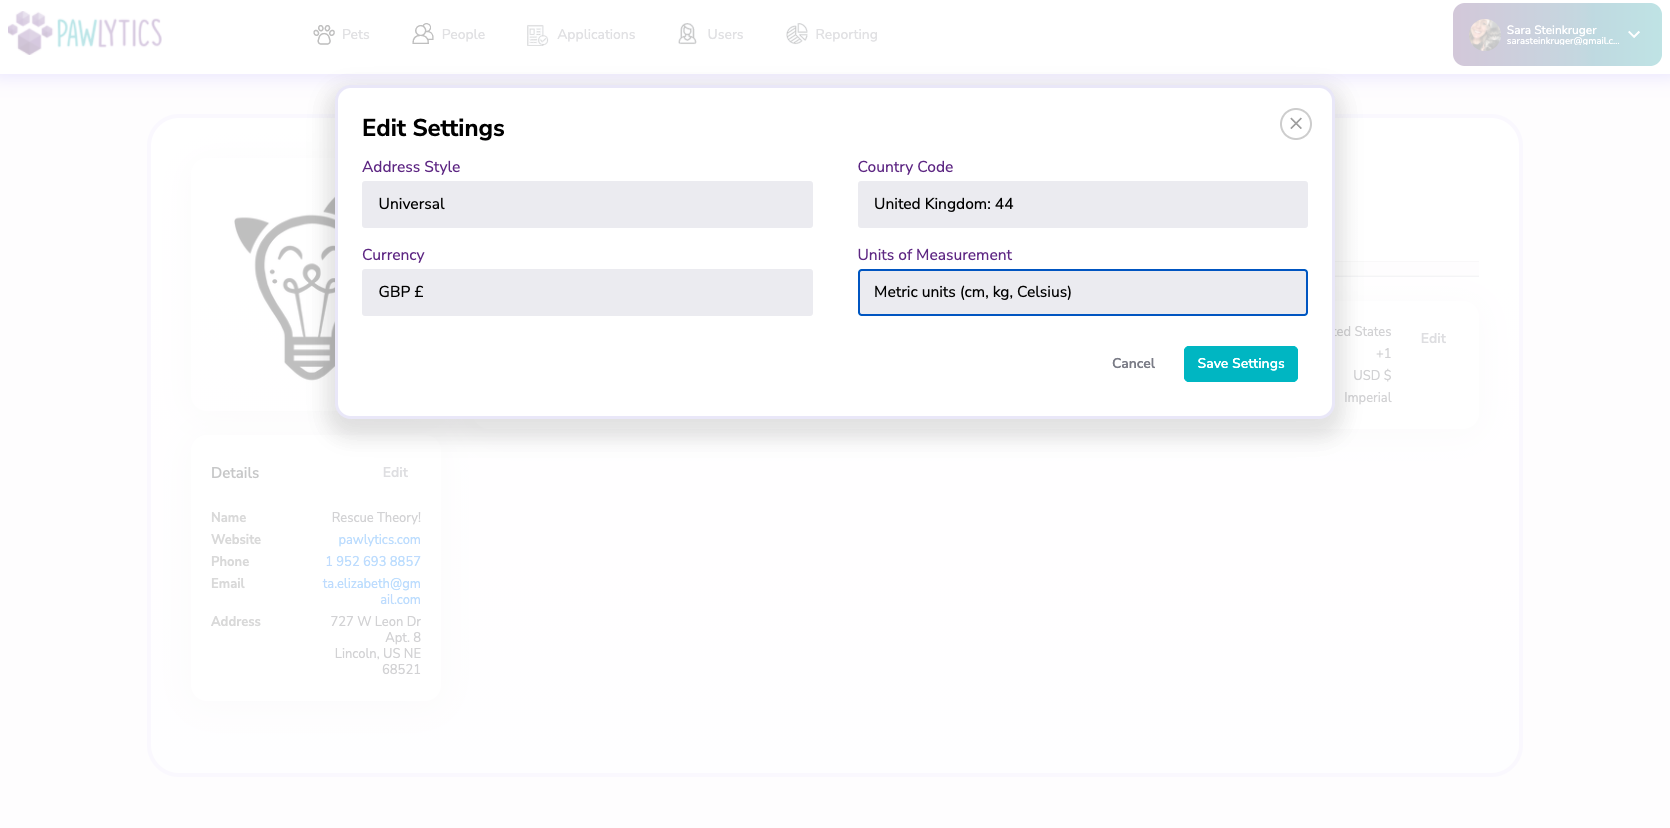The image size is (1670, 828).
Task: Click Sara Steinkruger's profile avatar
Action: [1485, 35]
